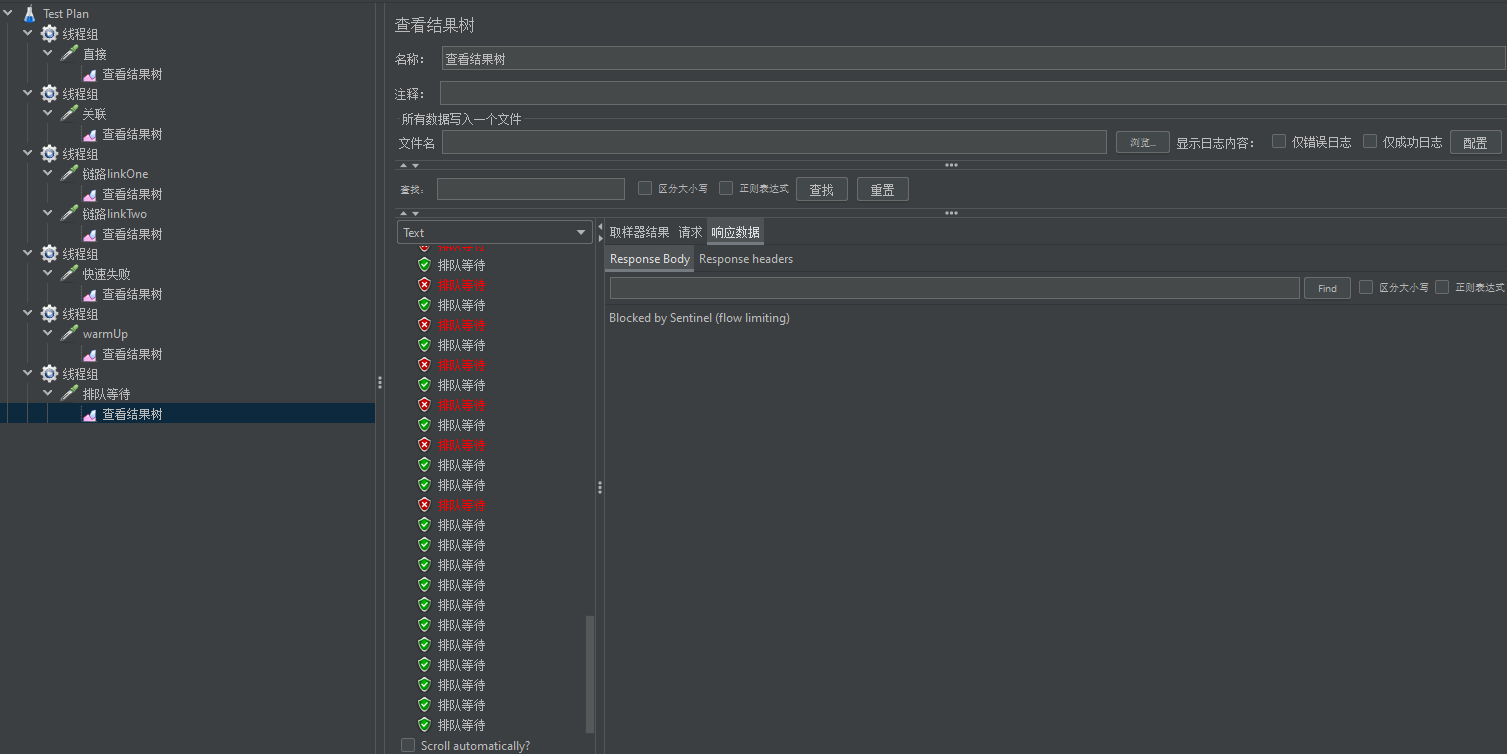Screen dimensions: 1507x754
Task: Click the bottom-most green success shield icon
Action: point(424,725)
